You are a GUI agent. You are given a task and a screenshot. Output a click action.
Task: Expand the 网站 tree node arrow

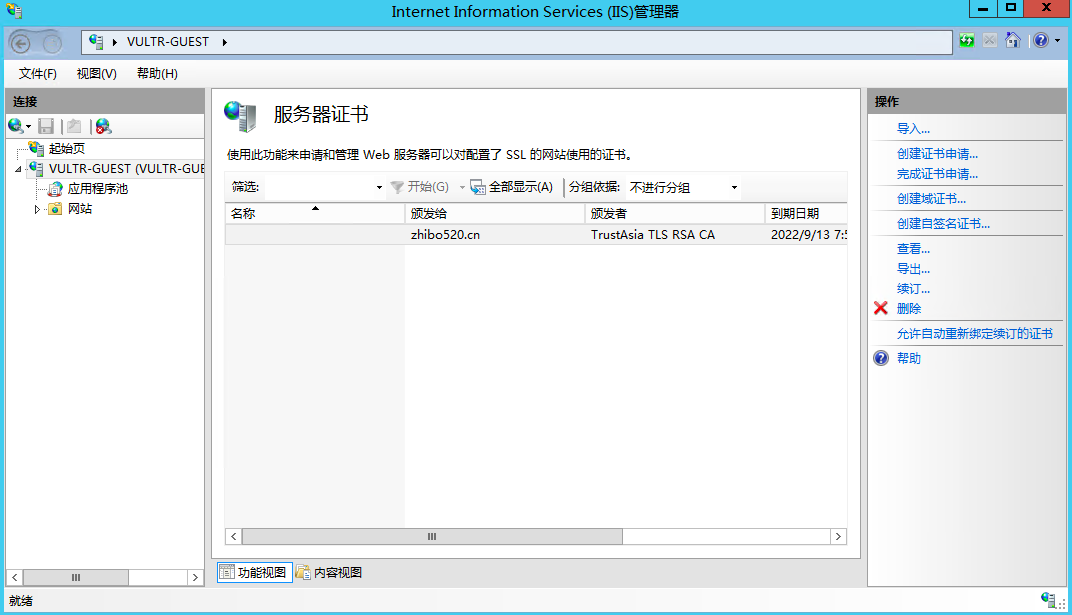pyautogui.click(x=37, y=209)
